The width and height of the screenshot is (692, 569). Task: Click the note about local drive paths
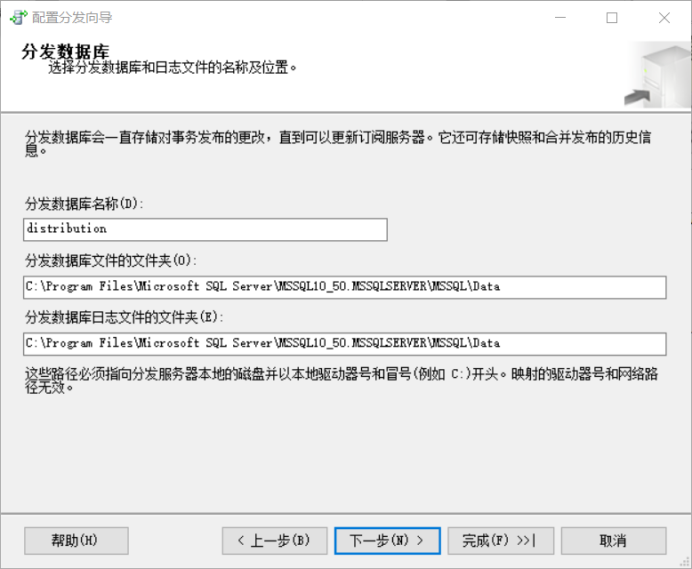coord(340,379)
